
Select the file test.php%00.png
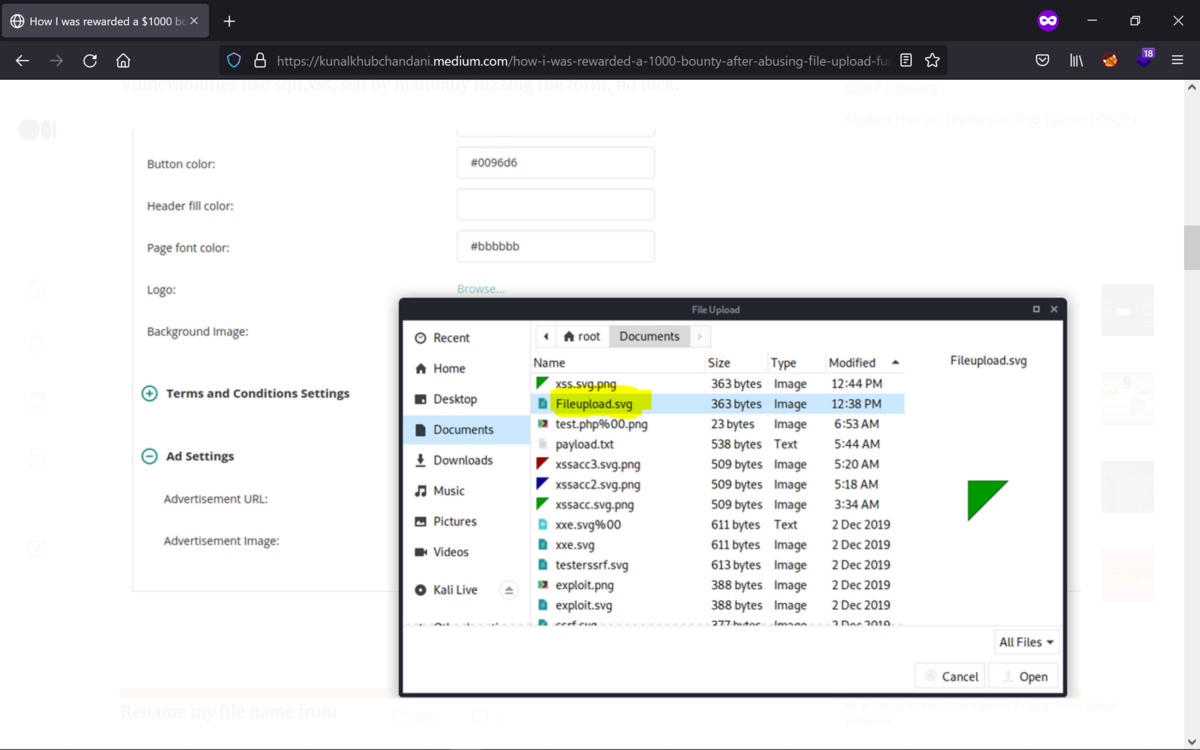click(x=717, y=424)
